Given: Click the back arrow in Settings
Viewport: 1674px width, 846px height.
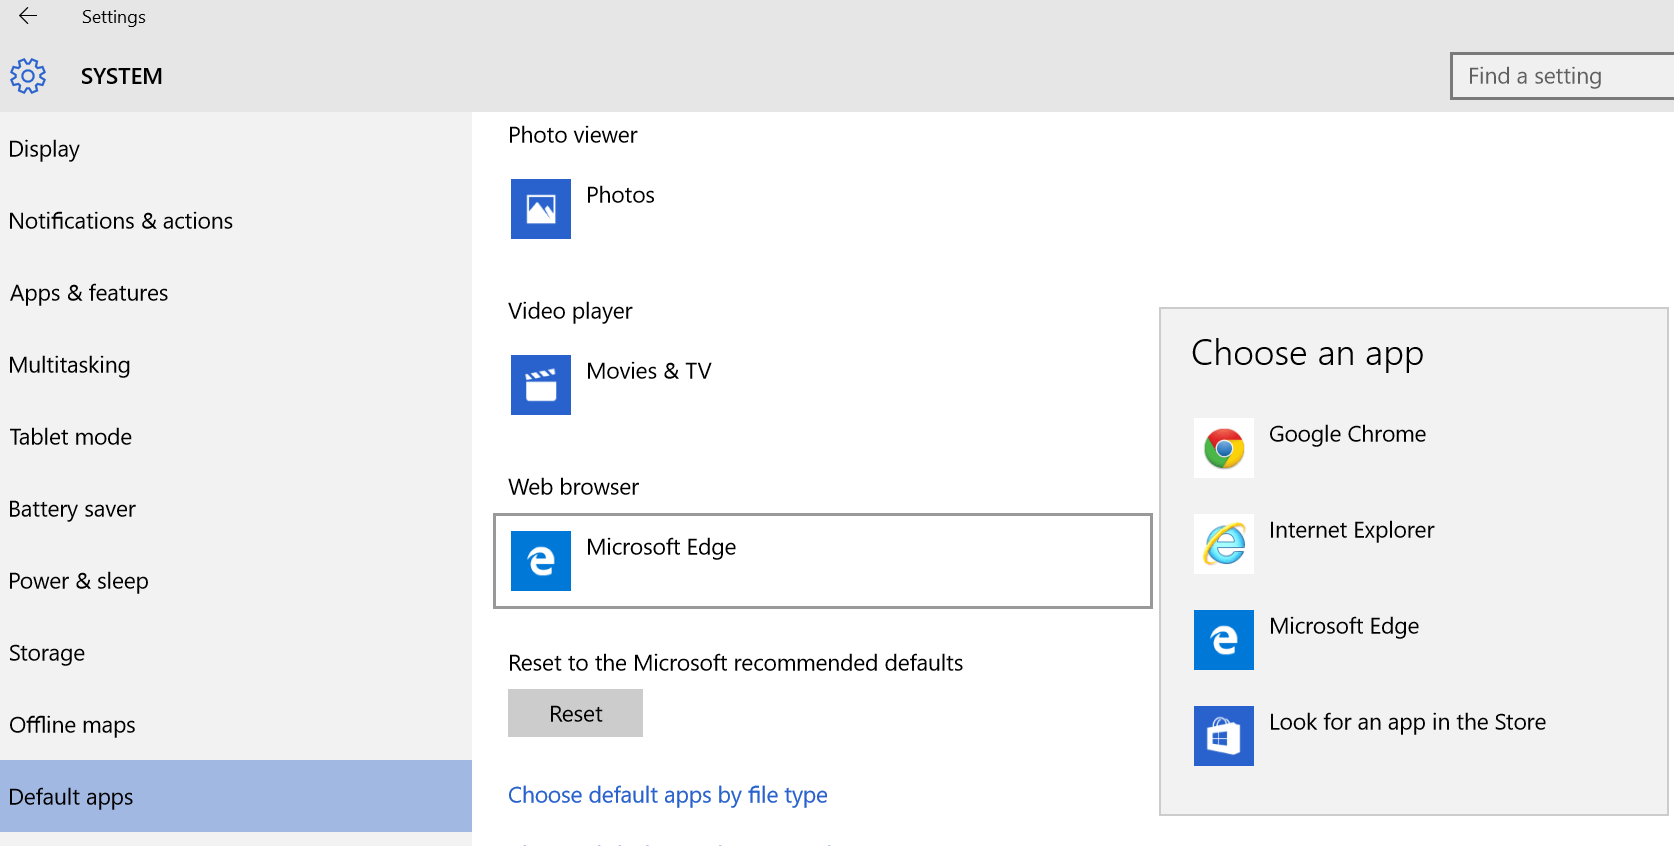Looking at the screenshot, I should pyautogui.click(x=28, y=16).
